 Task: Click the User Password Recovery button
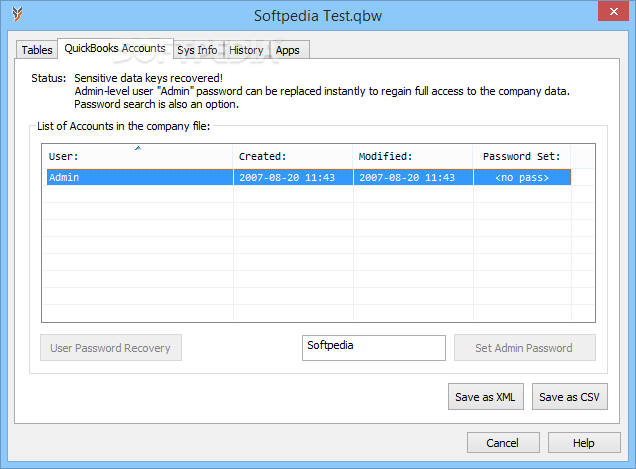click(x=111, y=348)
